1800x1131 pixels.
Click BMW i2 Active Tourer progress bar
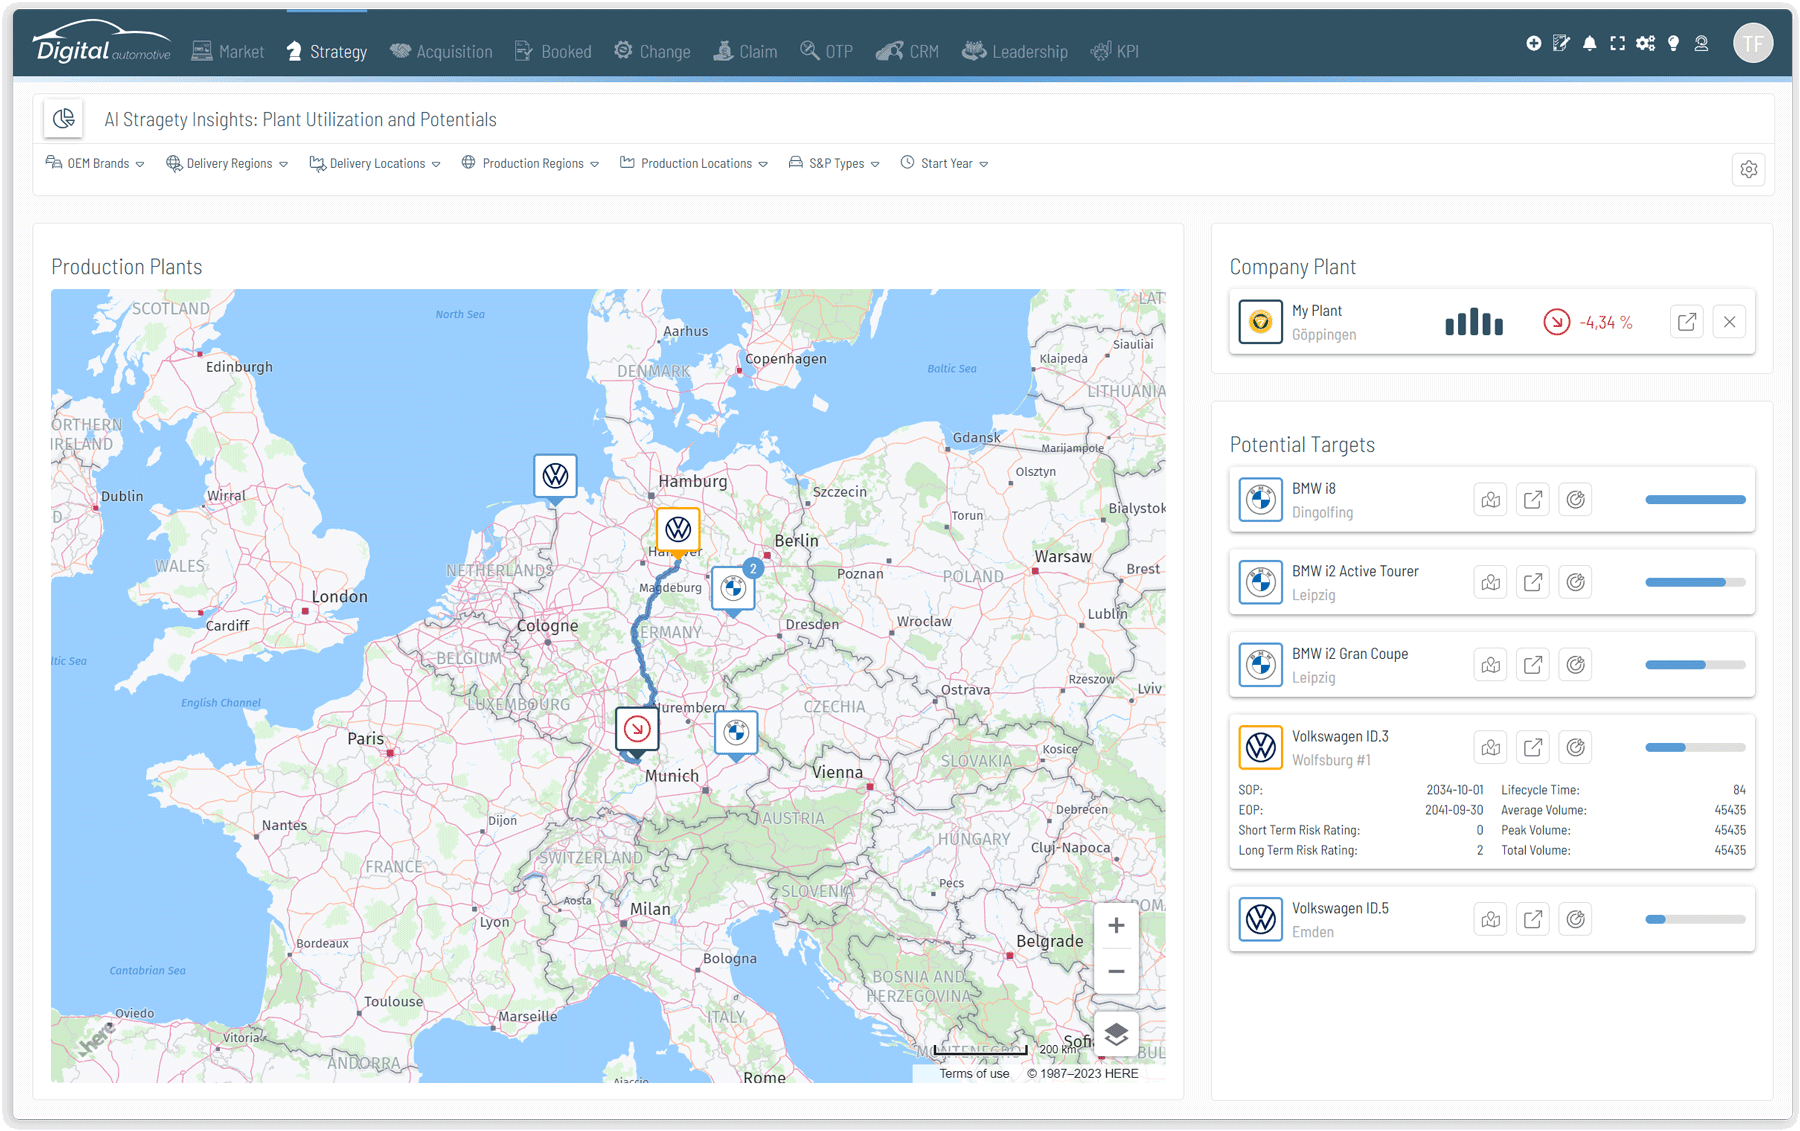tap(1695, 582)
